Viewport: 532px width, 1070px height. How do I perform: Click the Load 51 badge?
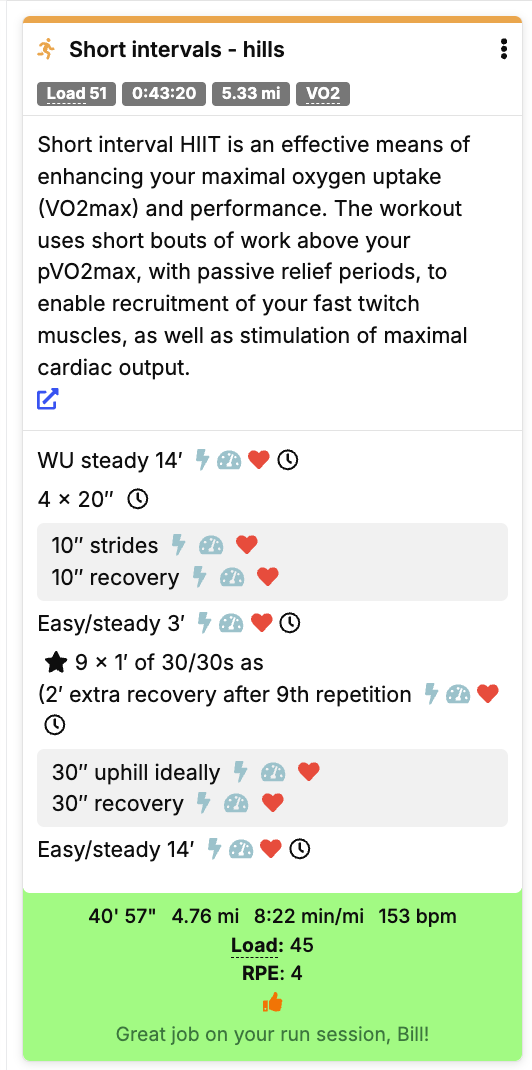[x=76, y=93]
